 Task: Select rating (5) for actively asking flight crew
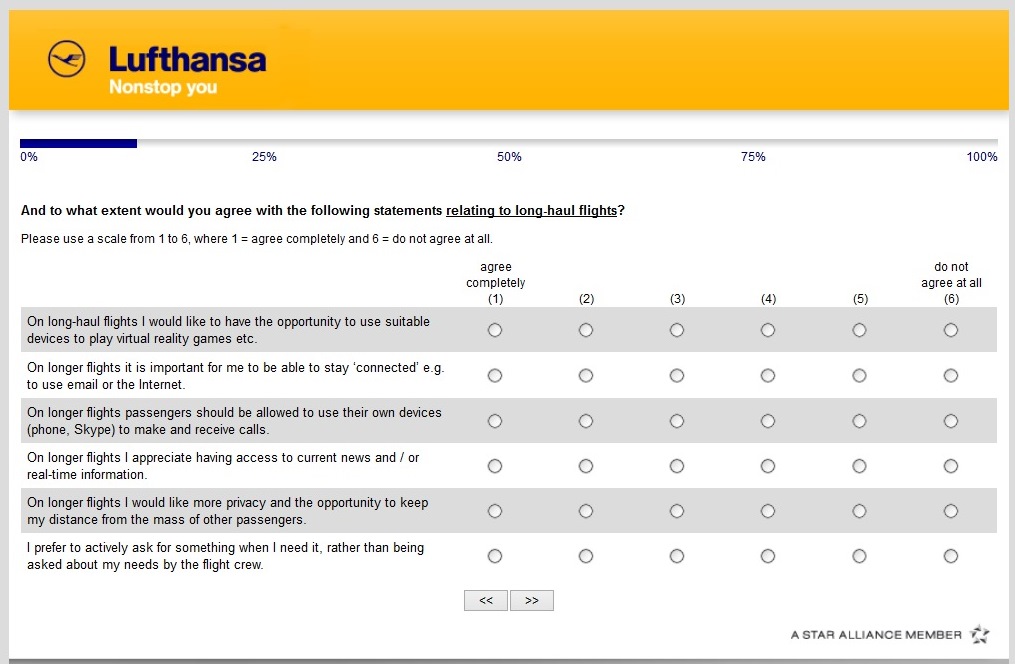pyautogui.click(x=860, y=556)
